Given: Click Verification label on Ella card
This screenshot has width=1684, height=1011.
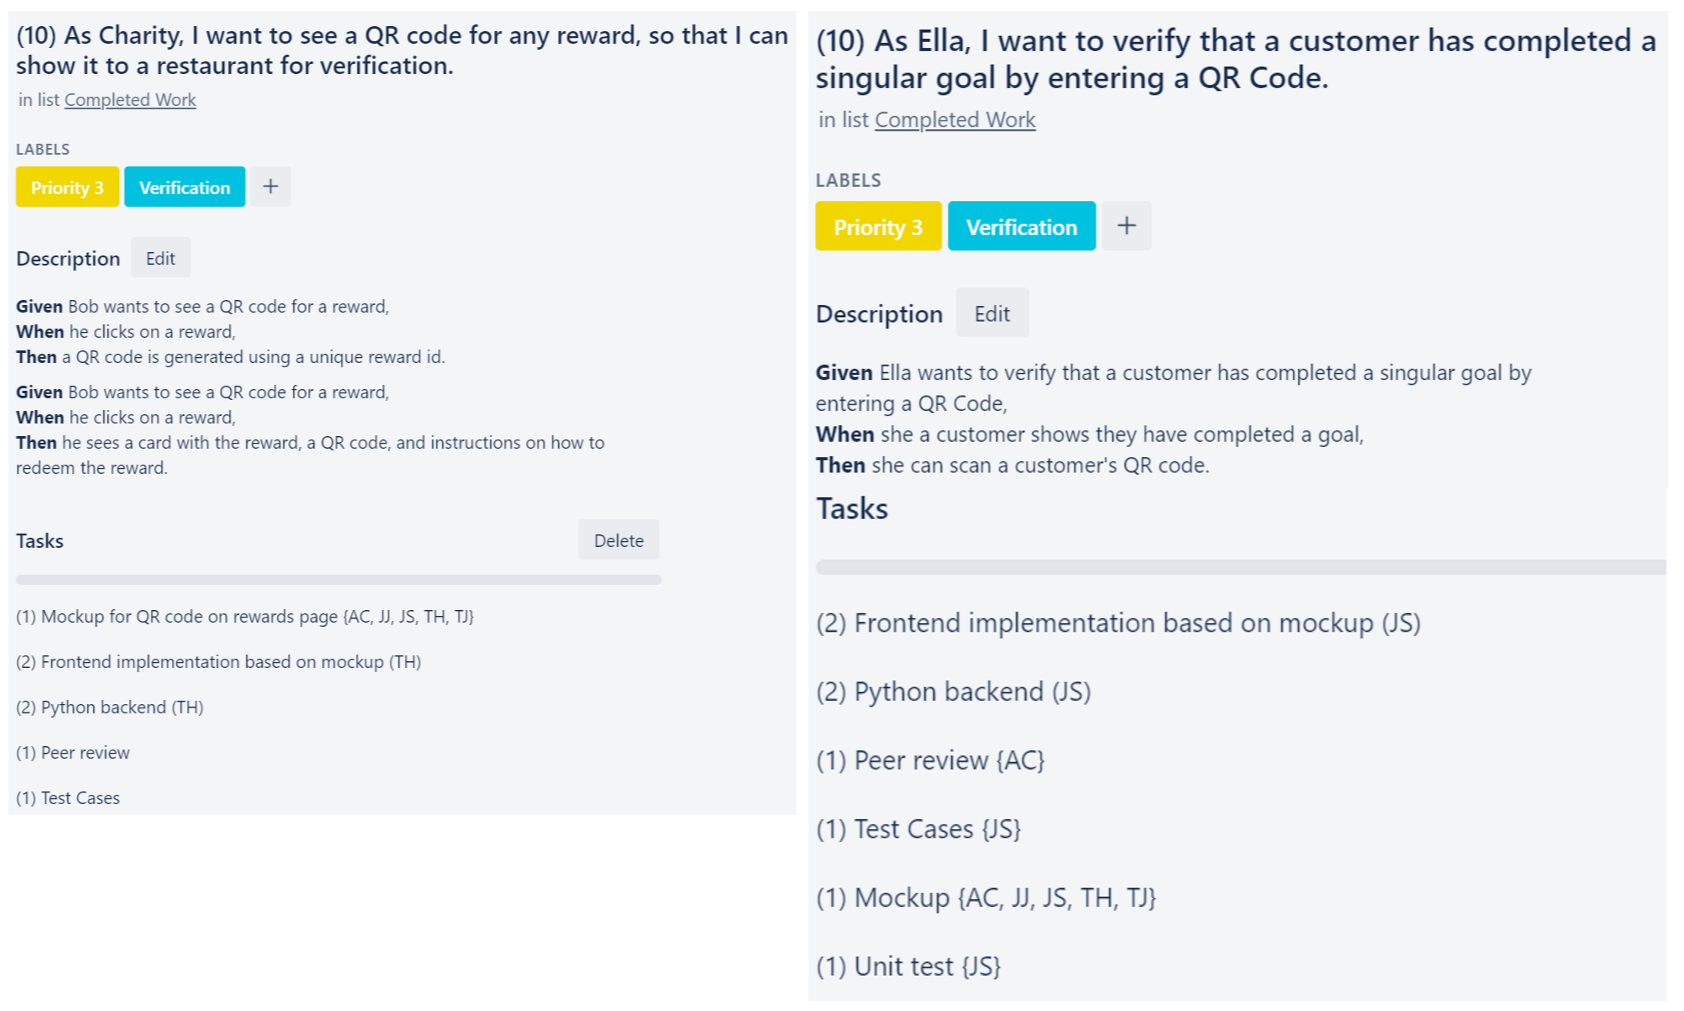Looking at the screenshot, I should pyautogui.click(x=1021, y=226).
